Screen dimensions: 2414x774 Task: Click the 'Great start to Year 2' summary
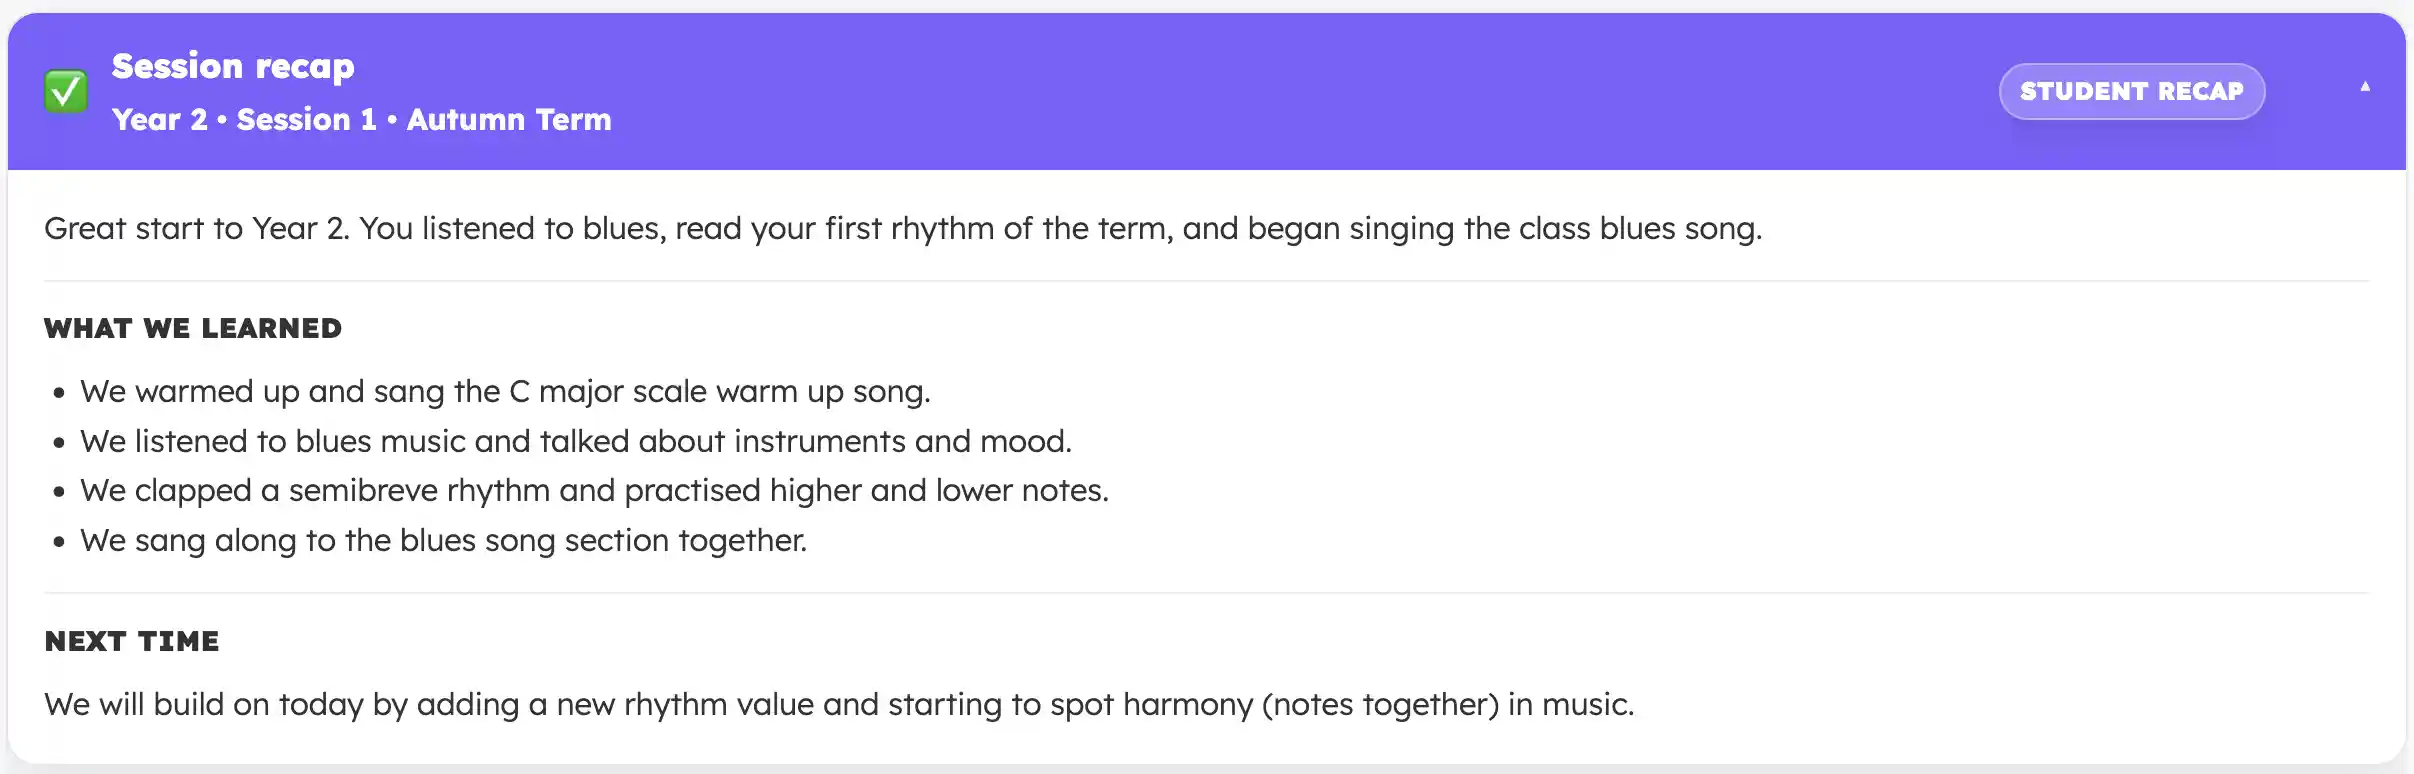tap(902, 229)
